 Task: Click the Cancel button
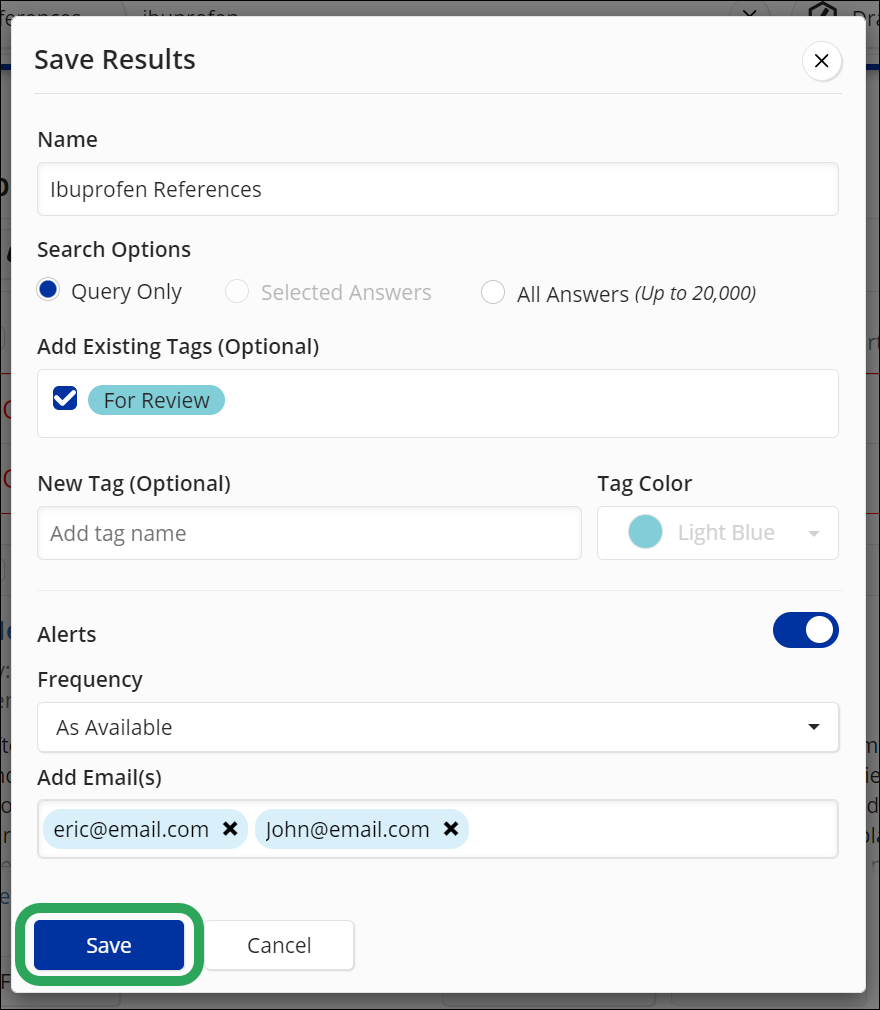point(279,945)
